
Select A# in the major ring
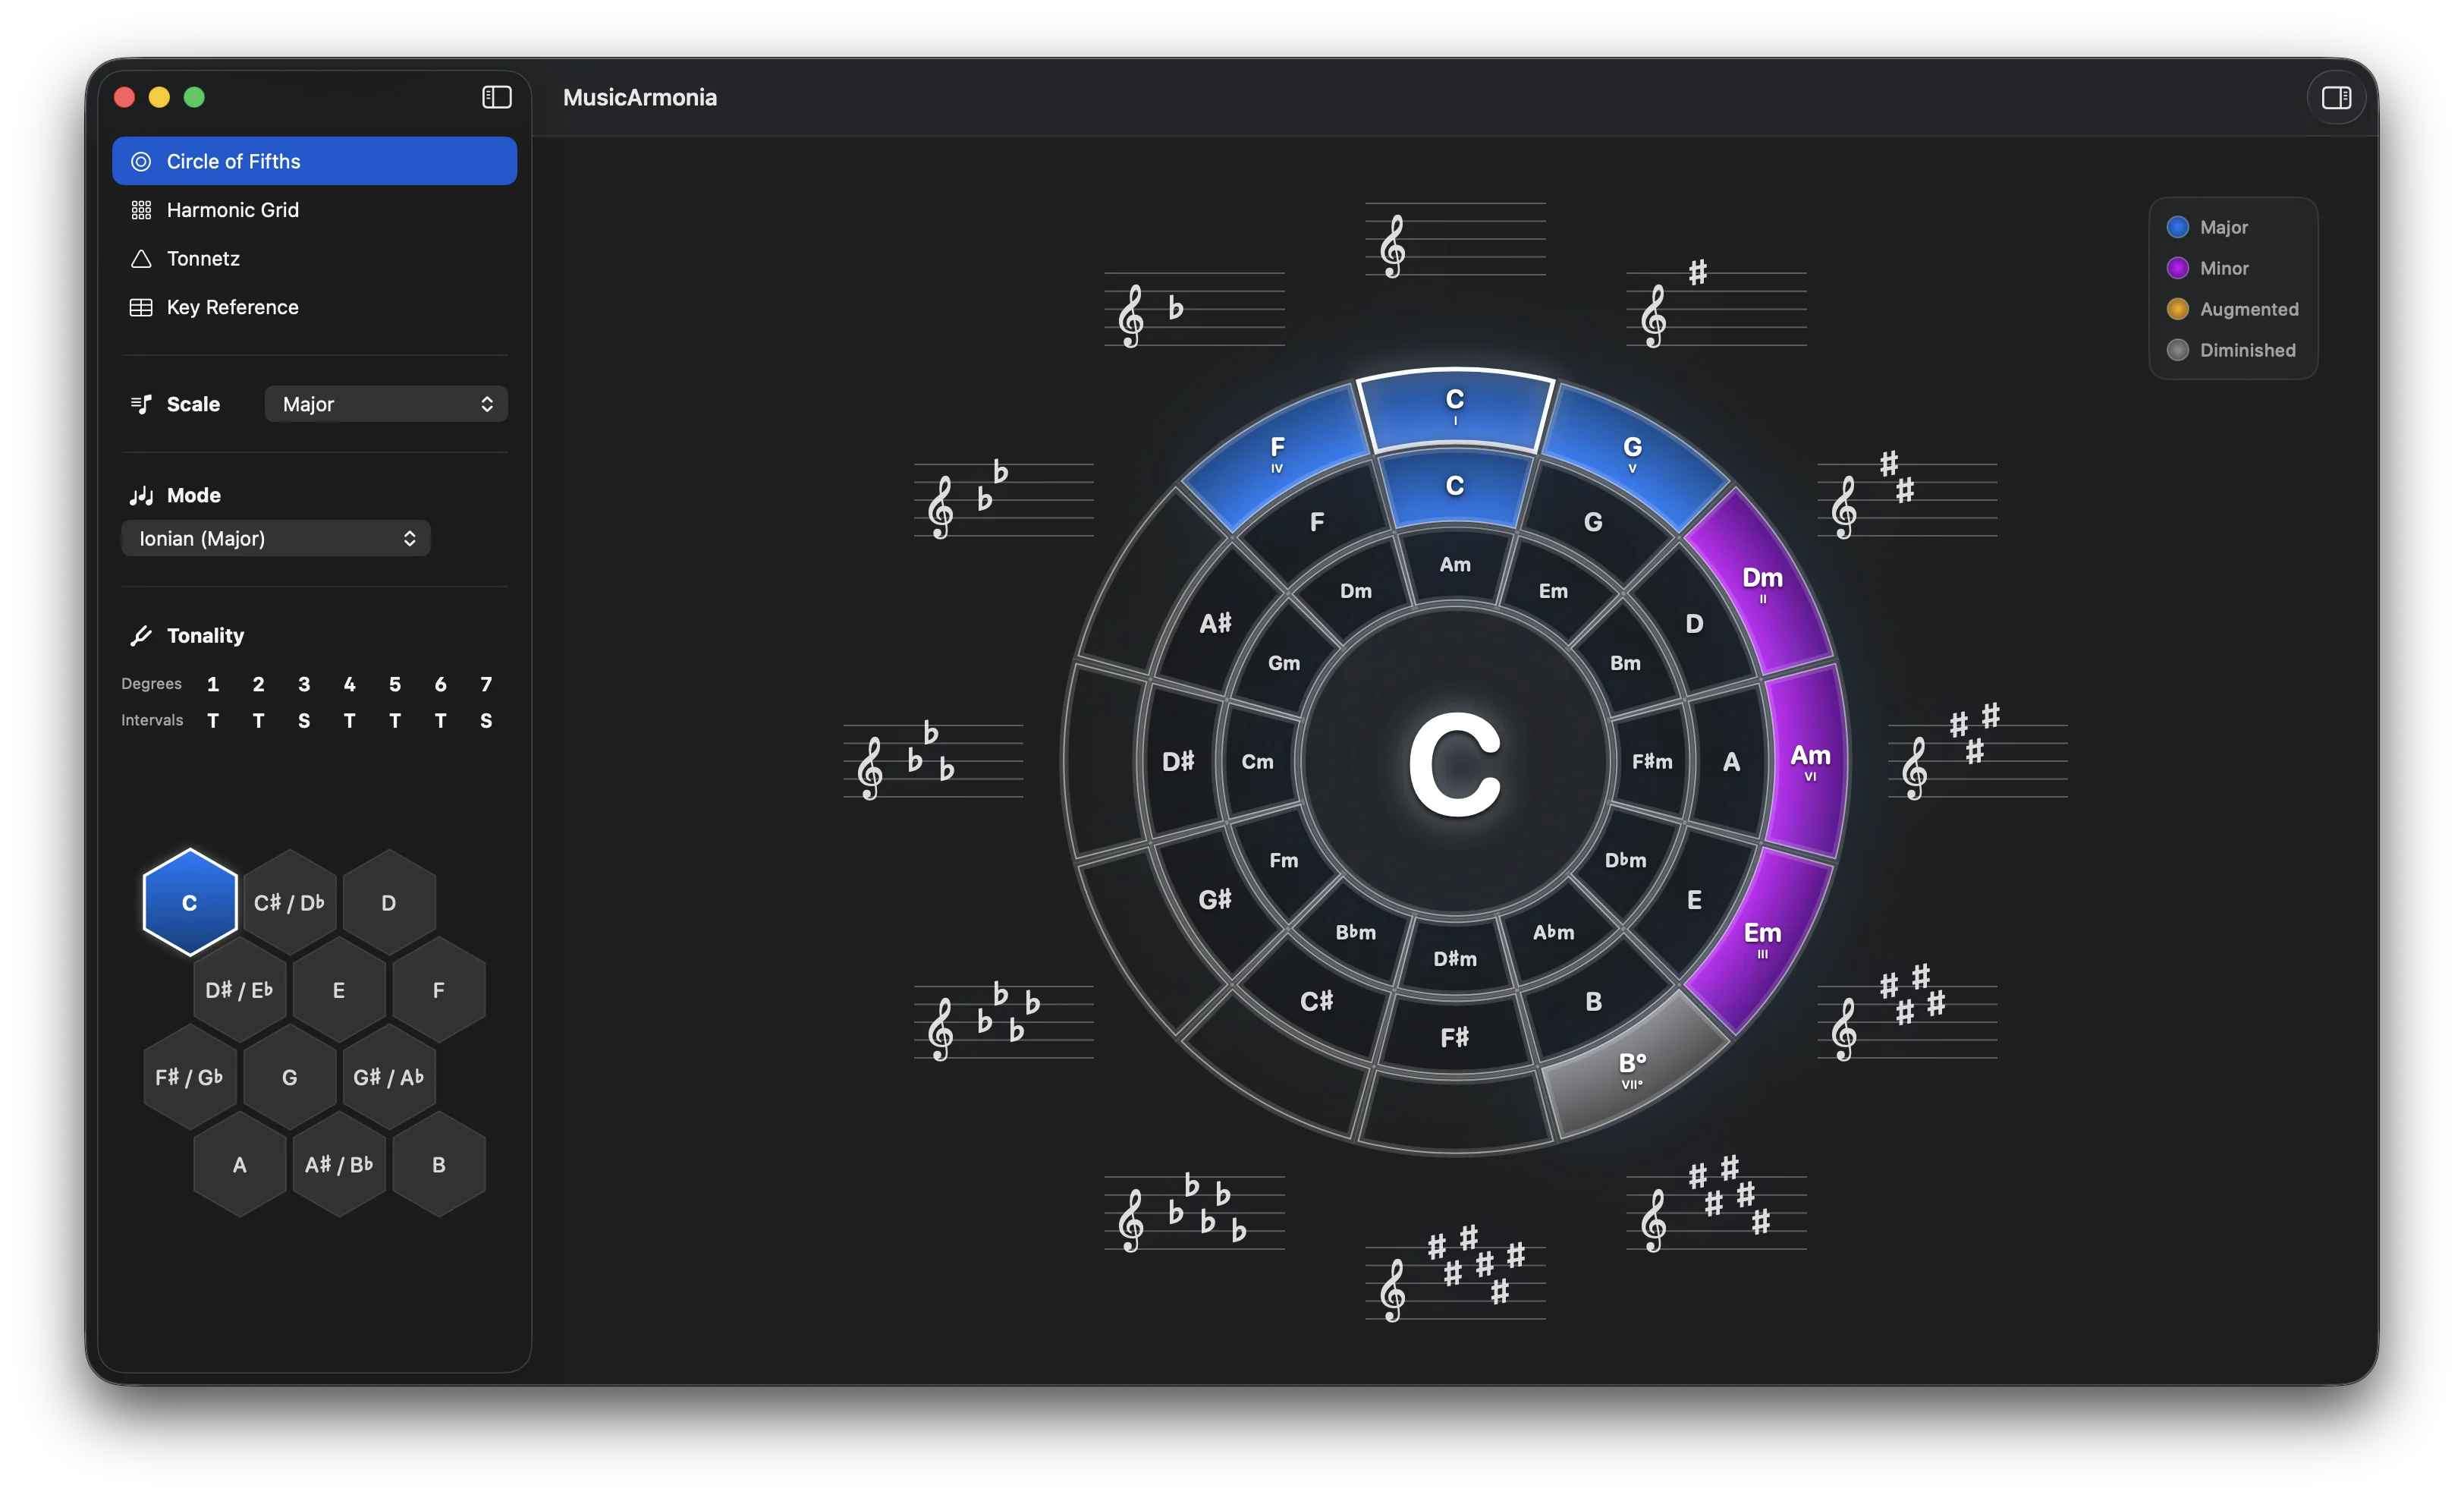(1215, 623)
